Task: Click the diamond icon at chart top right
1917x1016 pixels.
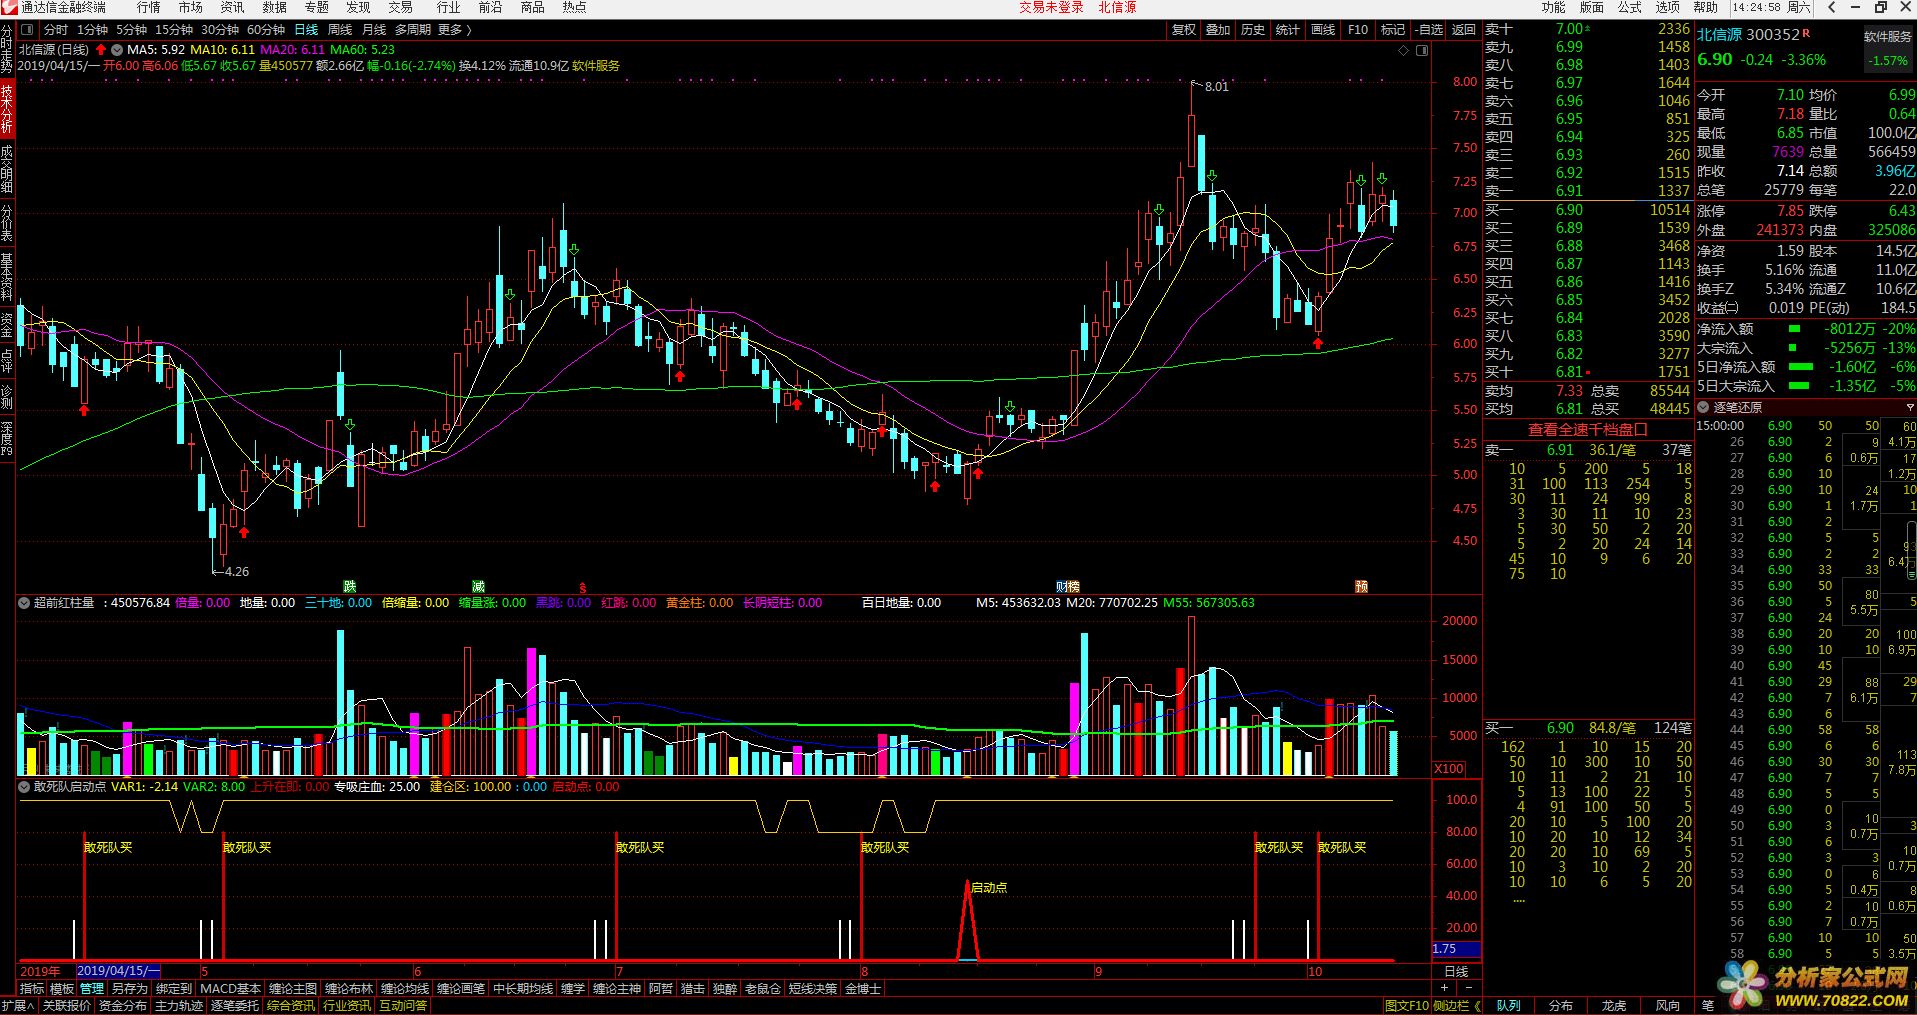Action: point(1404,50)
